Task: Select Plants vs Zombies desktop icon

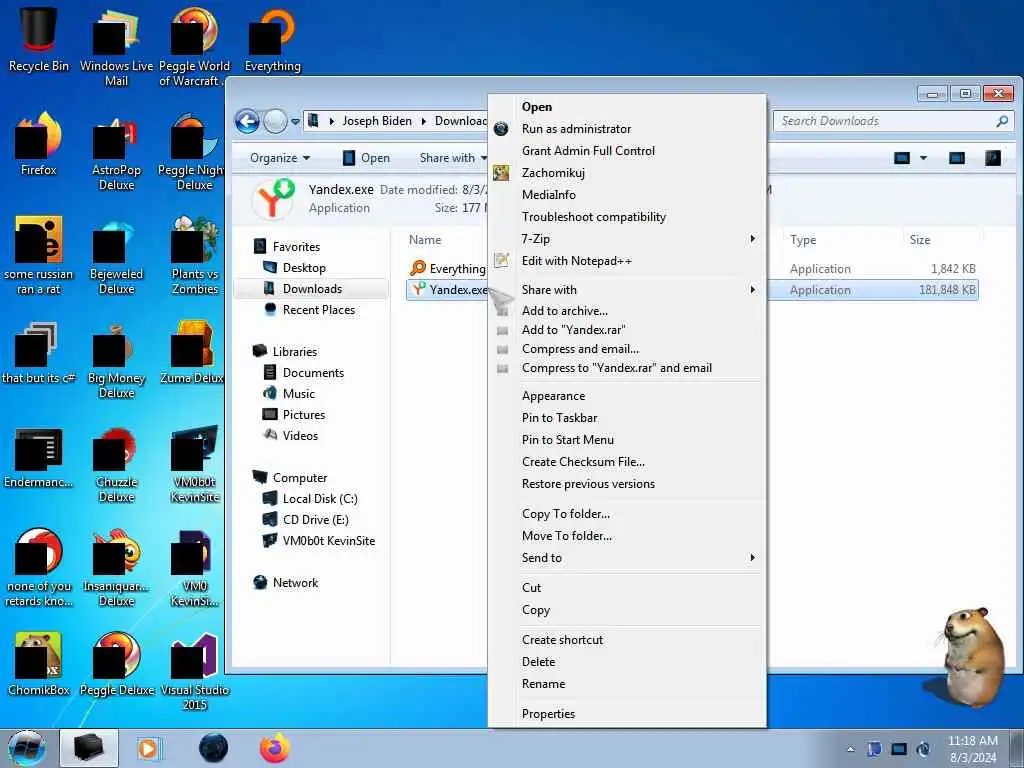Action: 195,256
